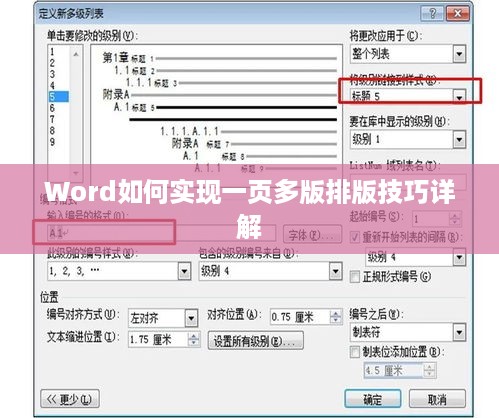Click the 4.5 厘米 tab stop spinner

pyautogui.click(x=429, y=371)
